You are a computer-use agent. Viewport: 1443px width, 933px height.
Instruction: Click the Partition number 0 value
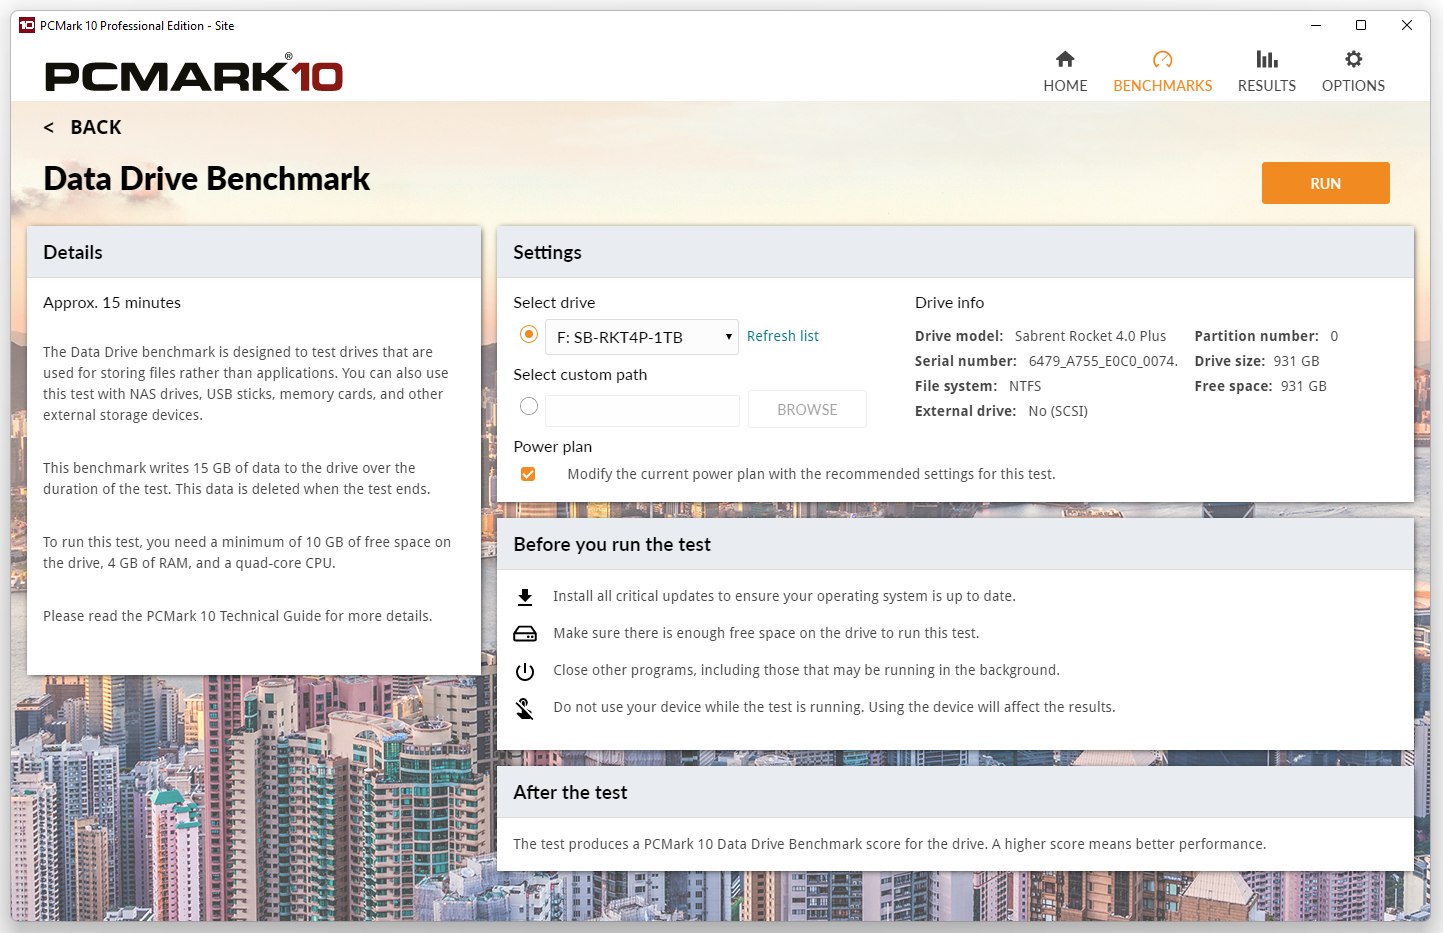click(x=1334, y=336)
